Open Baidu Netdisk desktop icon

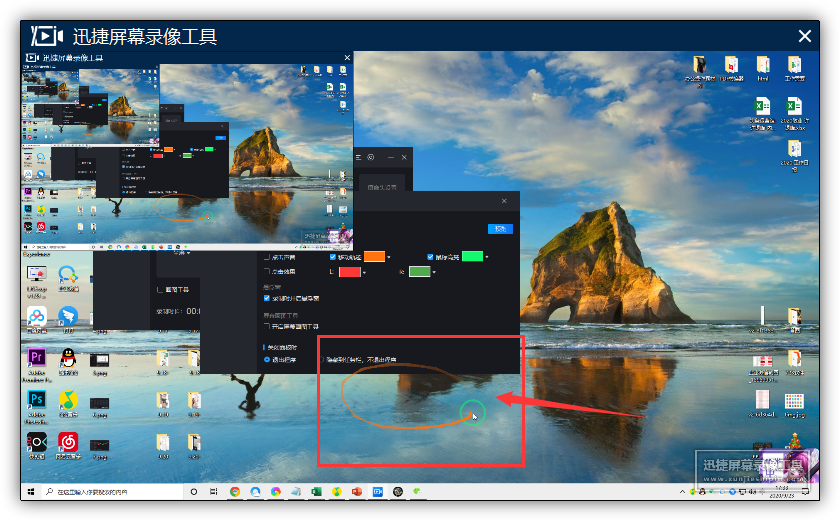point(36,317)
